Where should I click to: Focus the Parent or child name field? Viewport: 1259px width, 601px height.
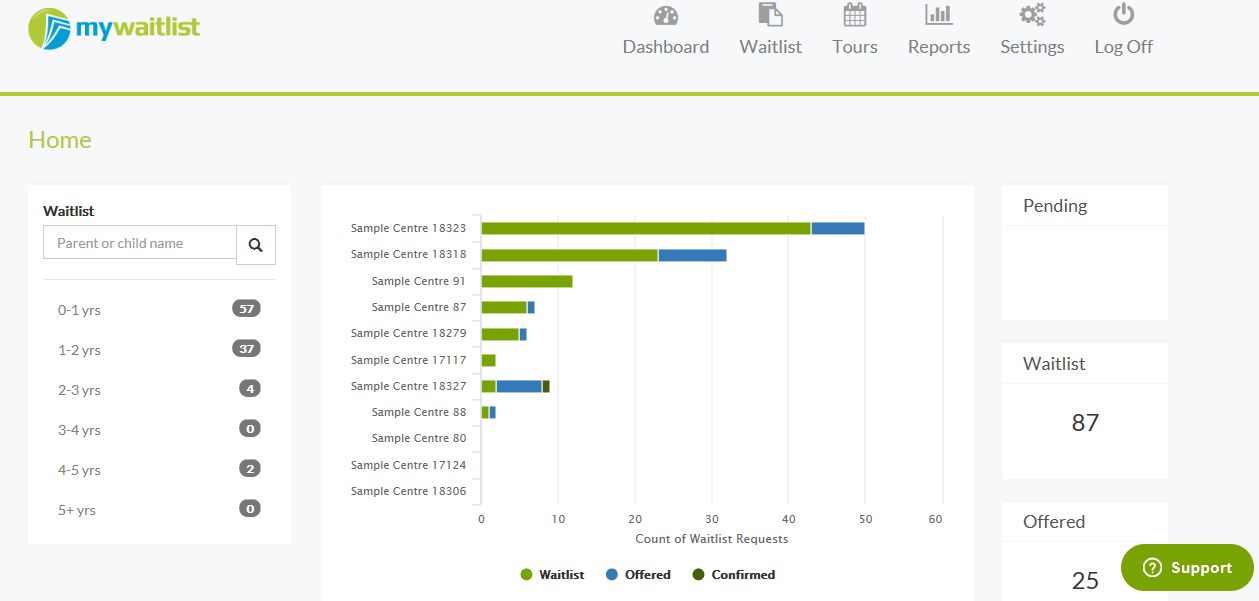click(140, 243)
